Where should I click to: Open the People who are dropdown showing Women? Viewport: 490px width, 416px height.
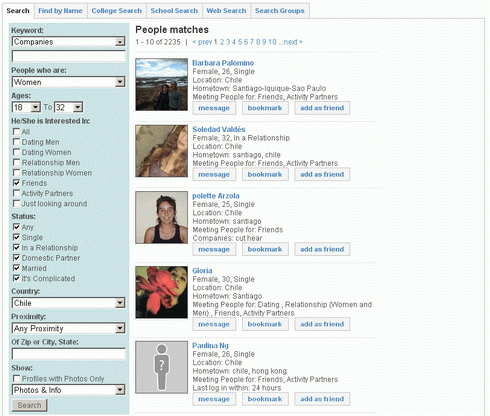69,82
